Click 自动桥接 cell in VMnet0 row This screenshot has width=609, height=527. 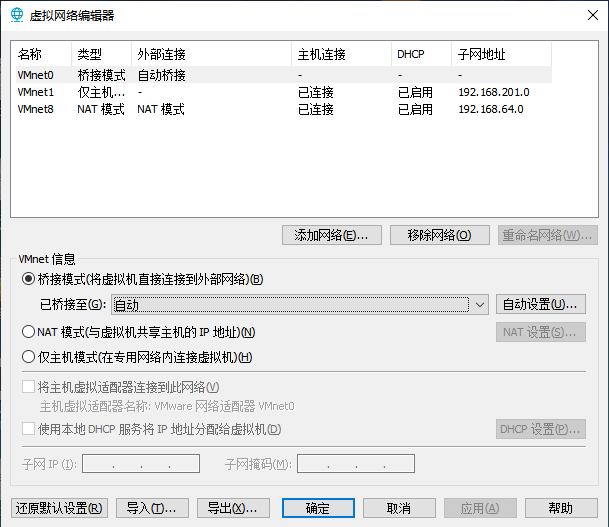pyautogui.click(x=162, y=75)
